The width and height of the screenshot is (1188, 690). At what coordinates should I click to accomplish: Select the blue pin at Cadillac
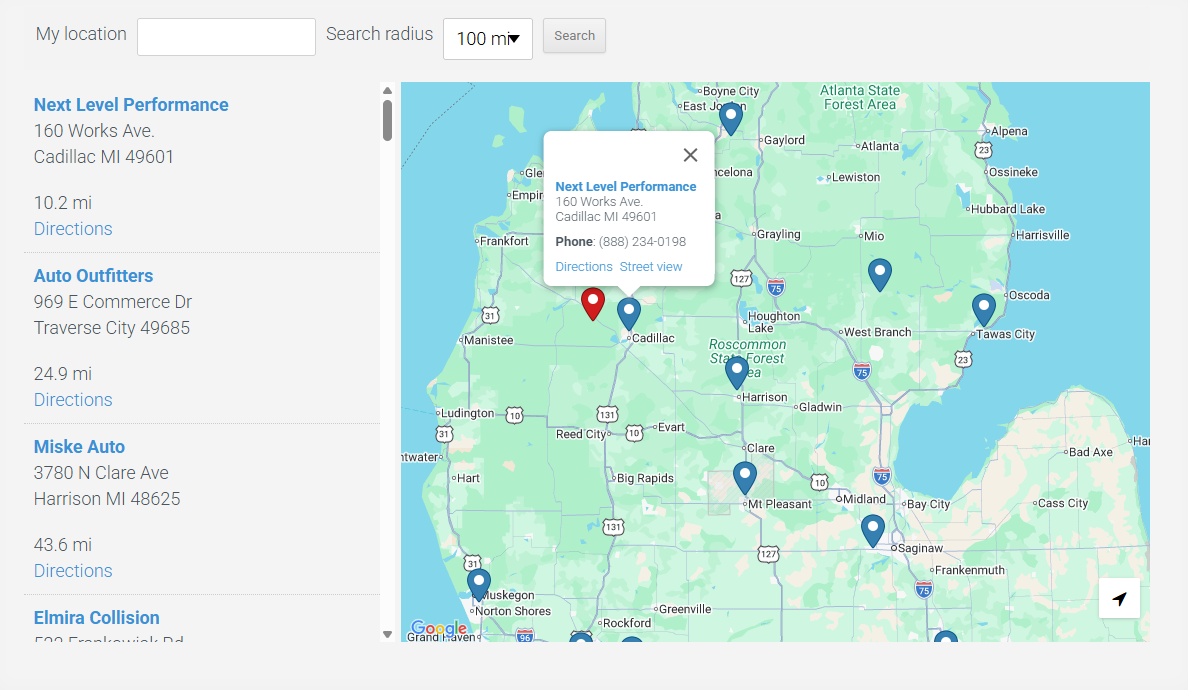[628, 312]
